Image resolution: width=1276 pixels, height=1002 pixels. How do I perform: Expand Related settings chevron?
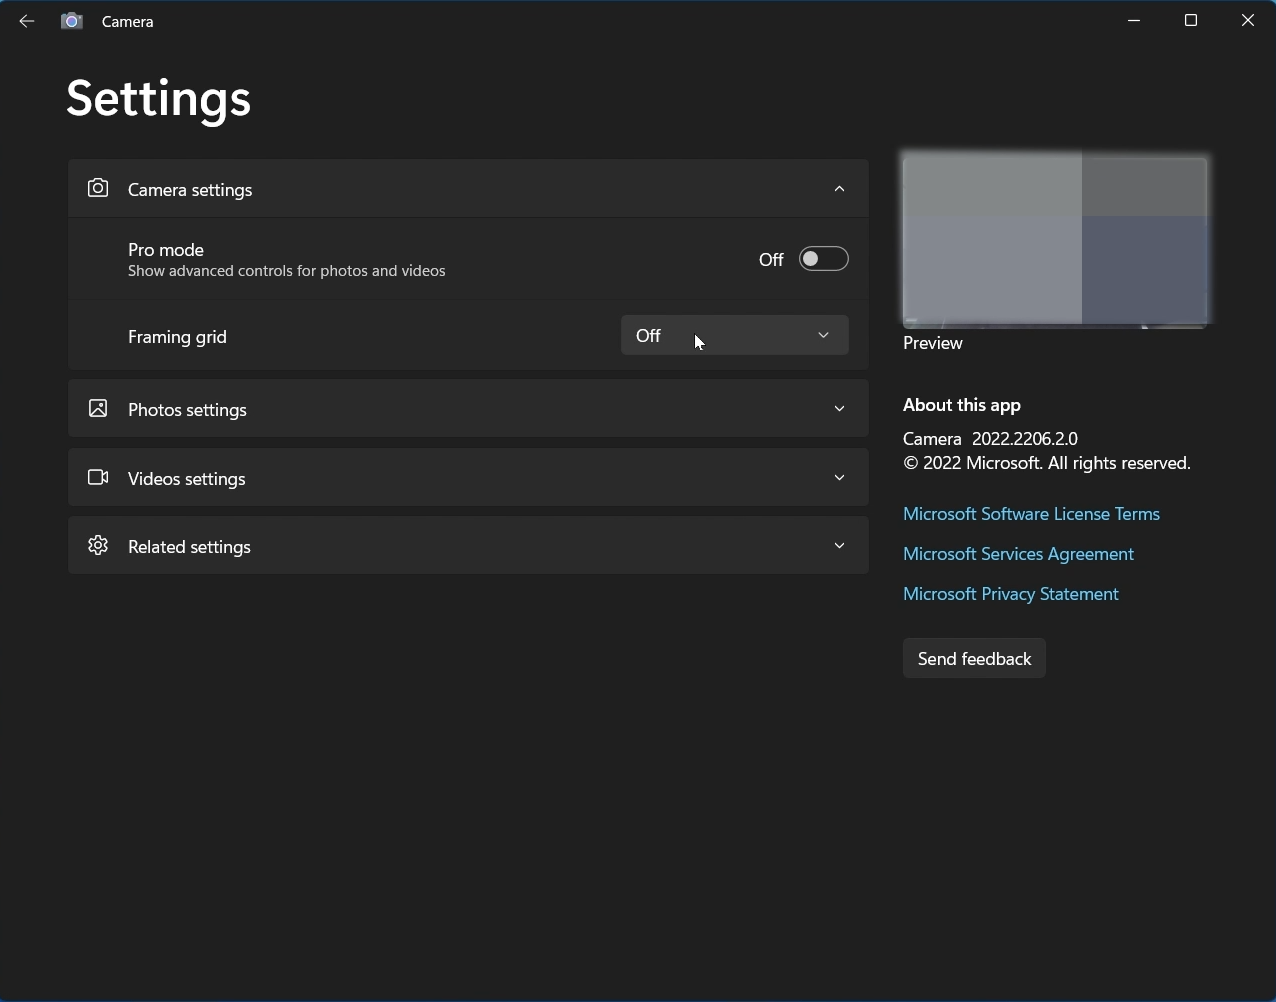click(840, 545)
